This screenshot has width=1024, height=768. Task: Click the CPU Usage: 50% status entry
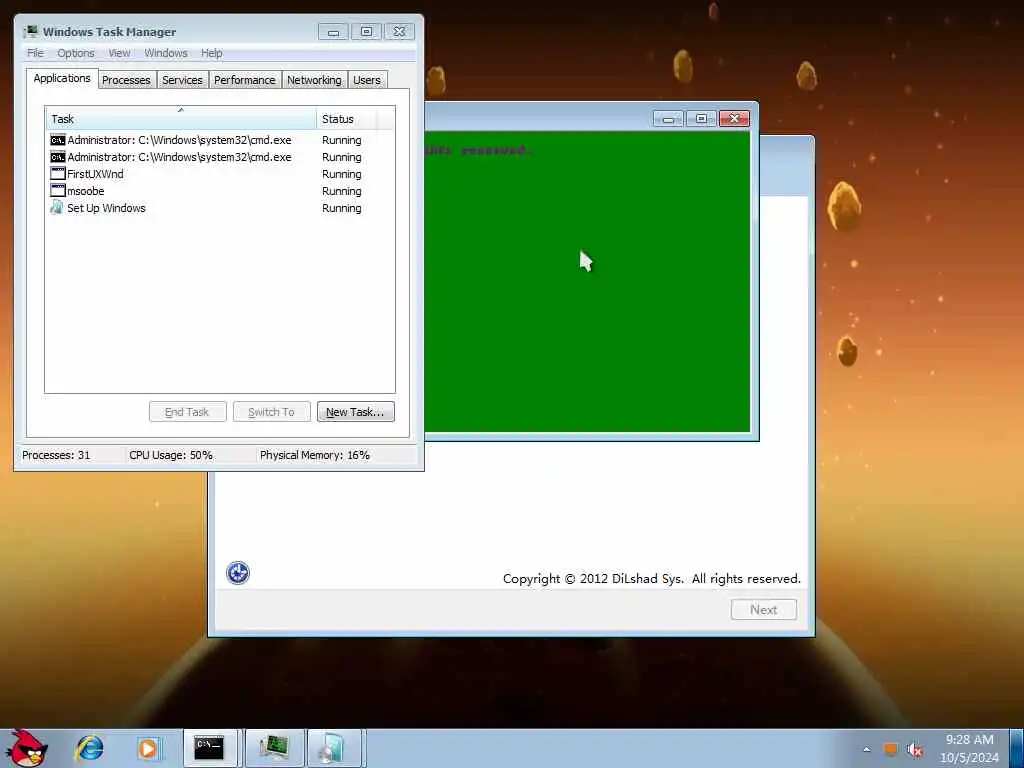pos(171,455)
